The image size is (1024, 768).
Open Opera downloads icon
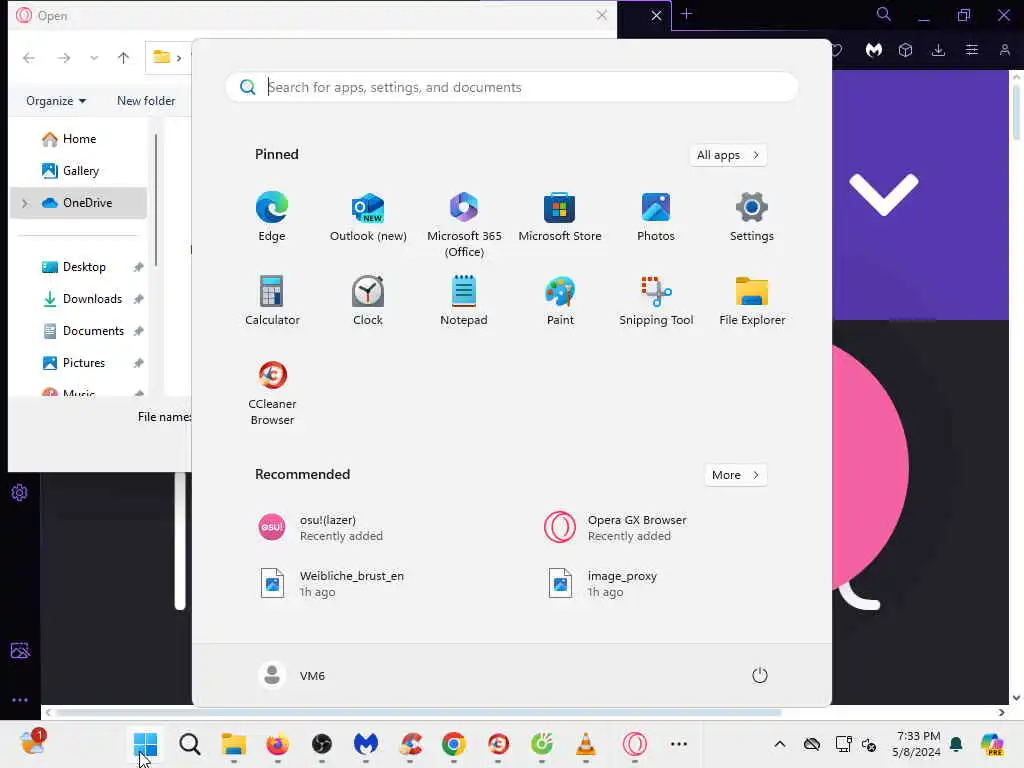click(x=938, y=50)
